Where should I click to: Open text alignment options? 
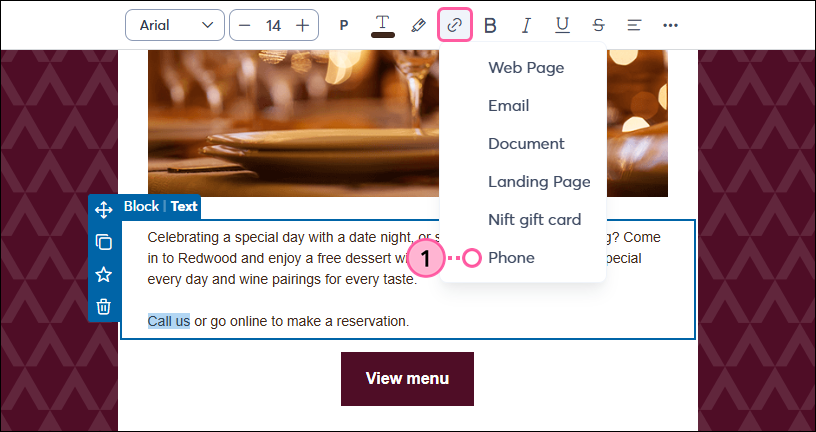(634, 25)
